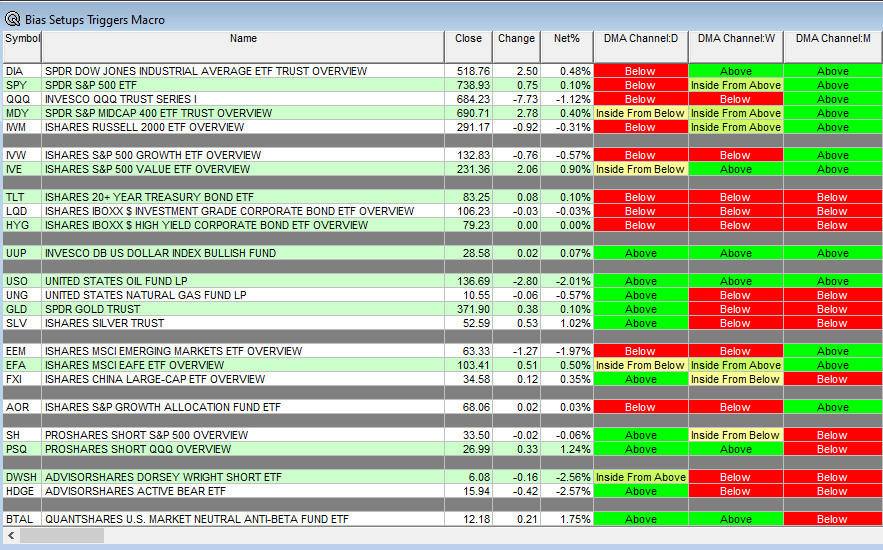The image size is (883, 550).
Task: Click SPDR GOLD TRUST name cell
Action: coord(243,309)
